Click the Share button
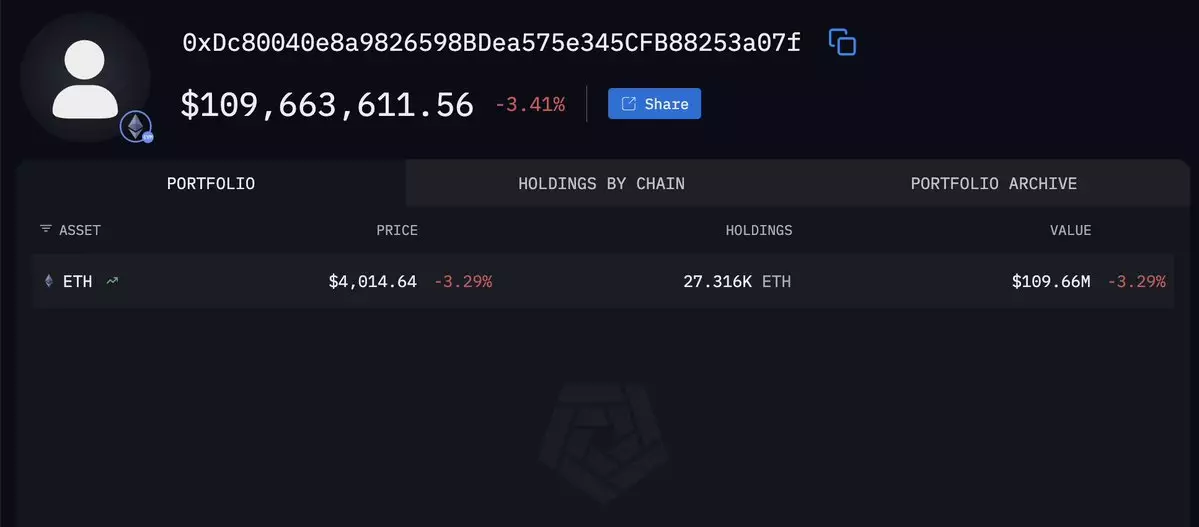Screen dimensions: 1199x527 pos(655,104)
